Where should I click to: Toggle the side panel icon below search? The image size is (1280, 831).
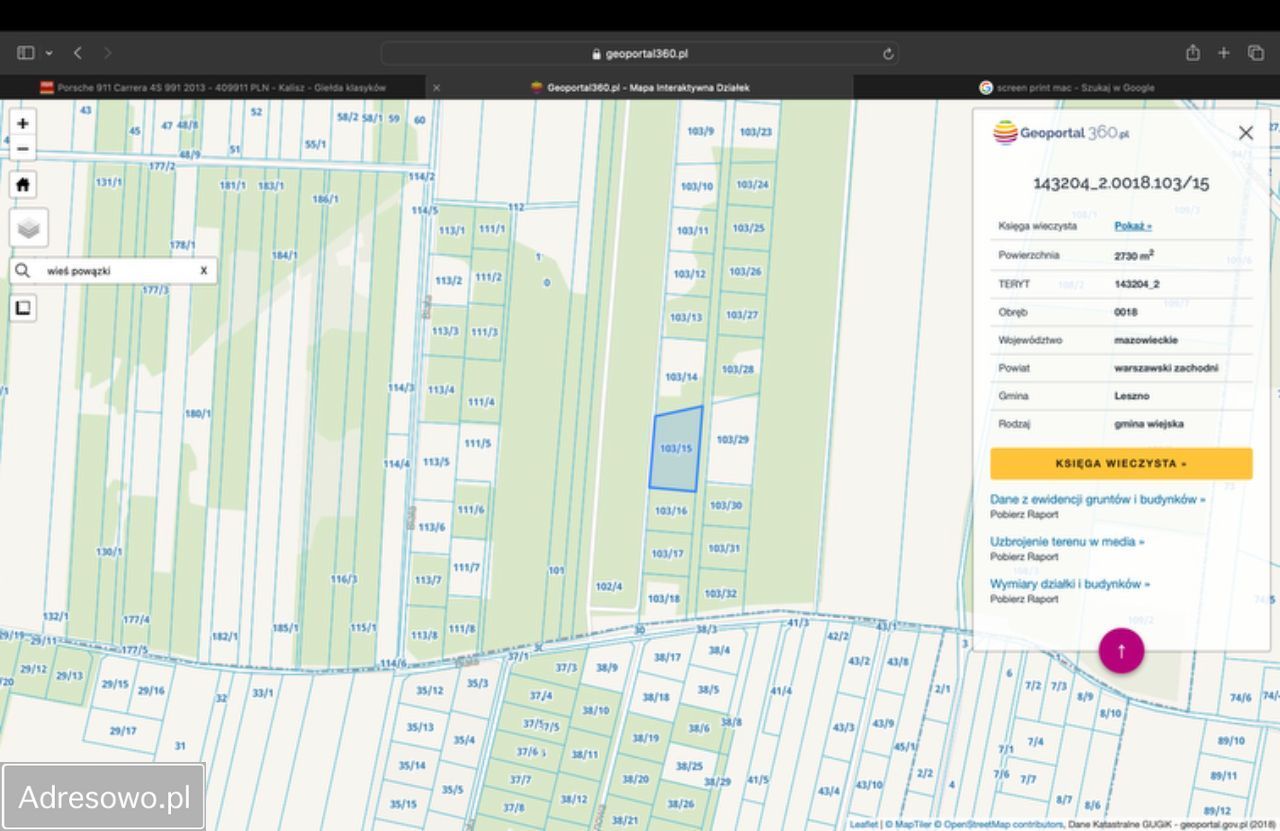(x=23, y=308)
